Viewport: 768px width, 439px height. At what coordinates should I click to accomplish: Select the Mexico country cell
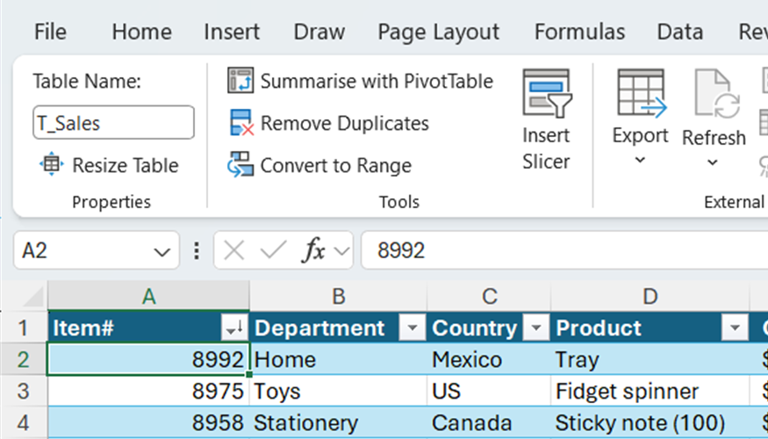[x=489, y=359]
